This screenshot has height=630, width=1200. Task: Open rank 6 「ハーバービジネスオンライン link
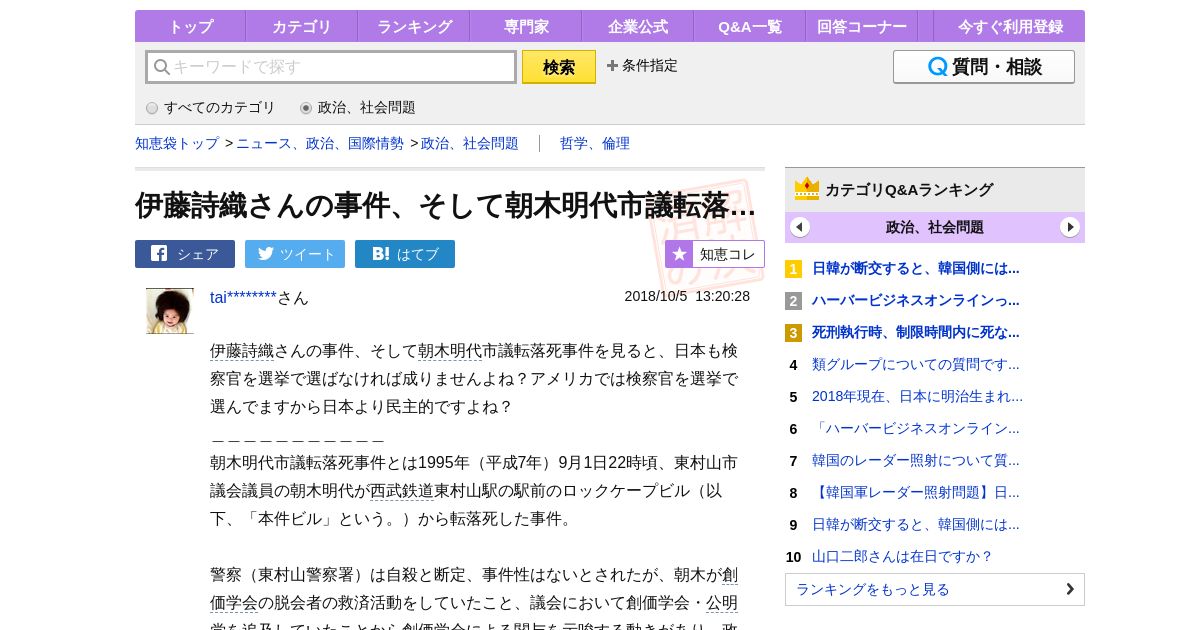coord(916,428)
